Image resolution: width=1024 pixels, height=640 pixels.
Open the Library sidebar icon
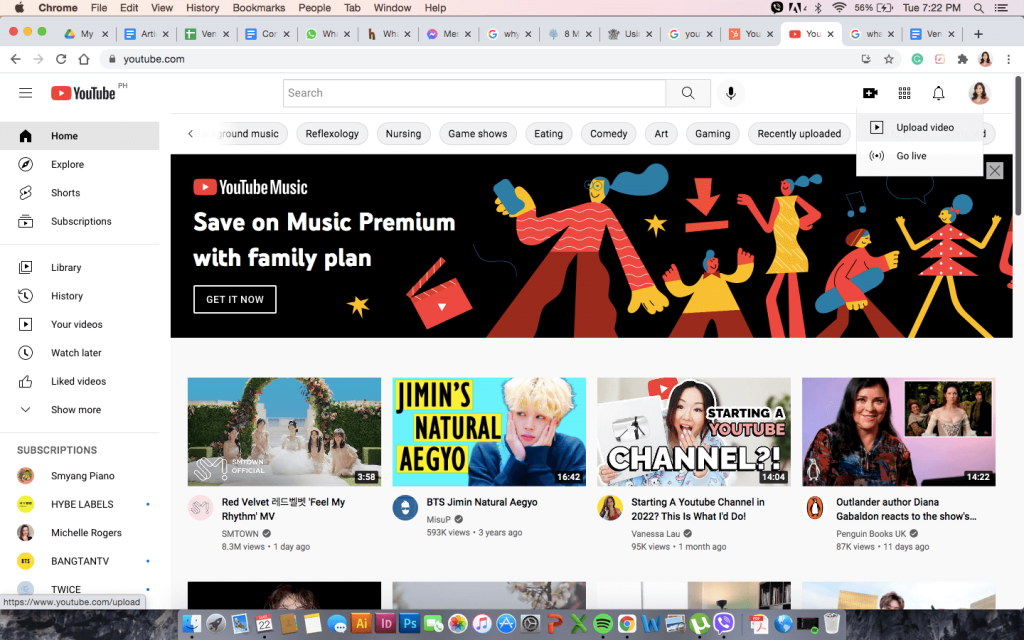[66, 267]
